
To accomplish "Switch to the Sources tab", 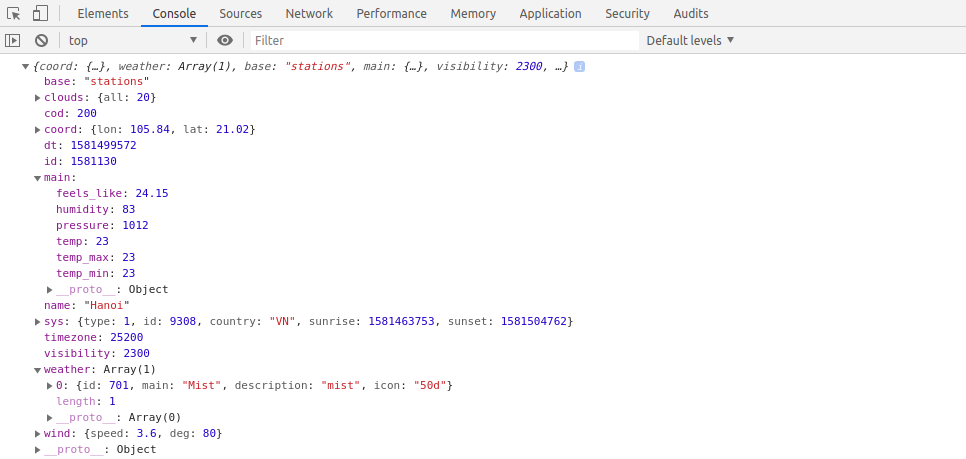I will (x=240, y=14).
